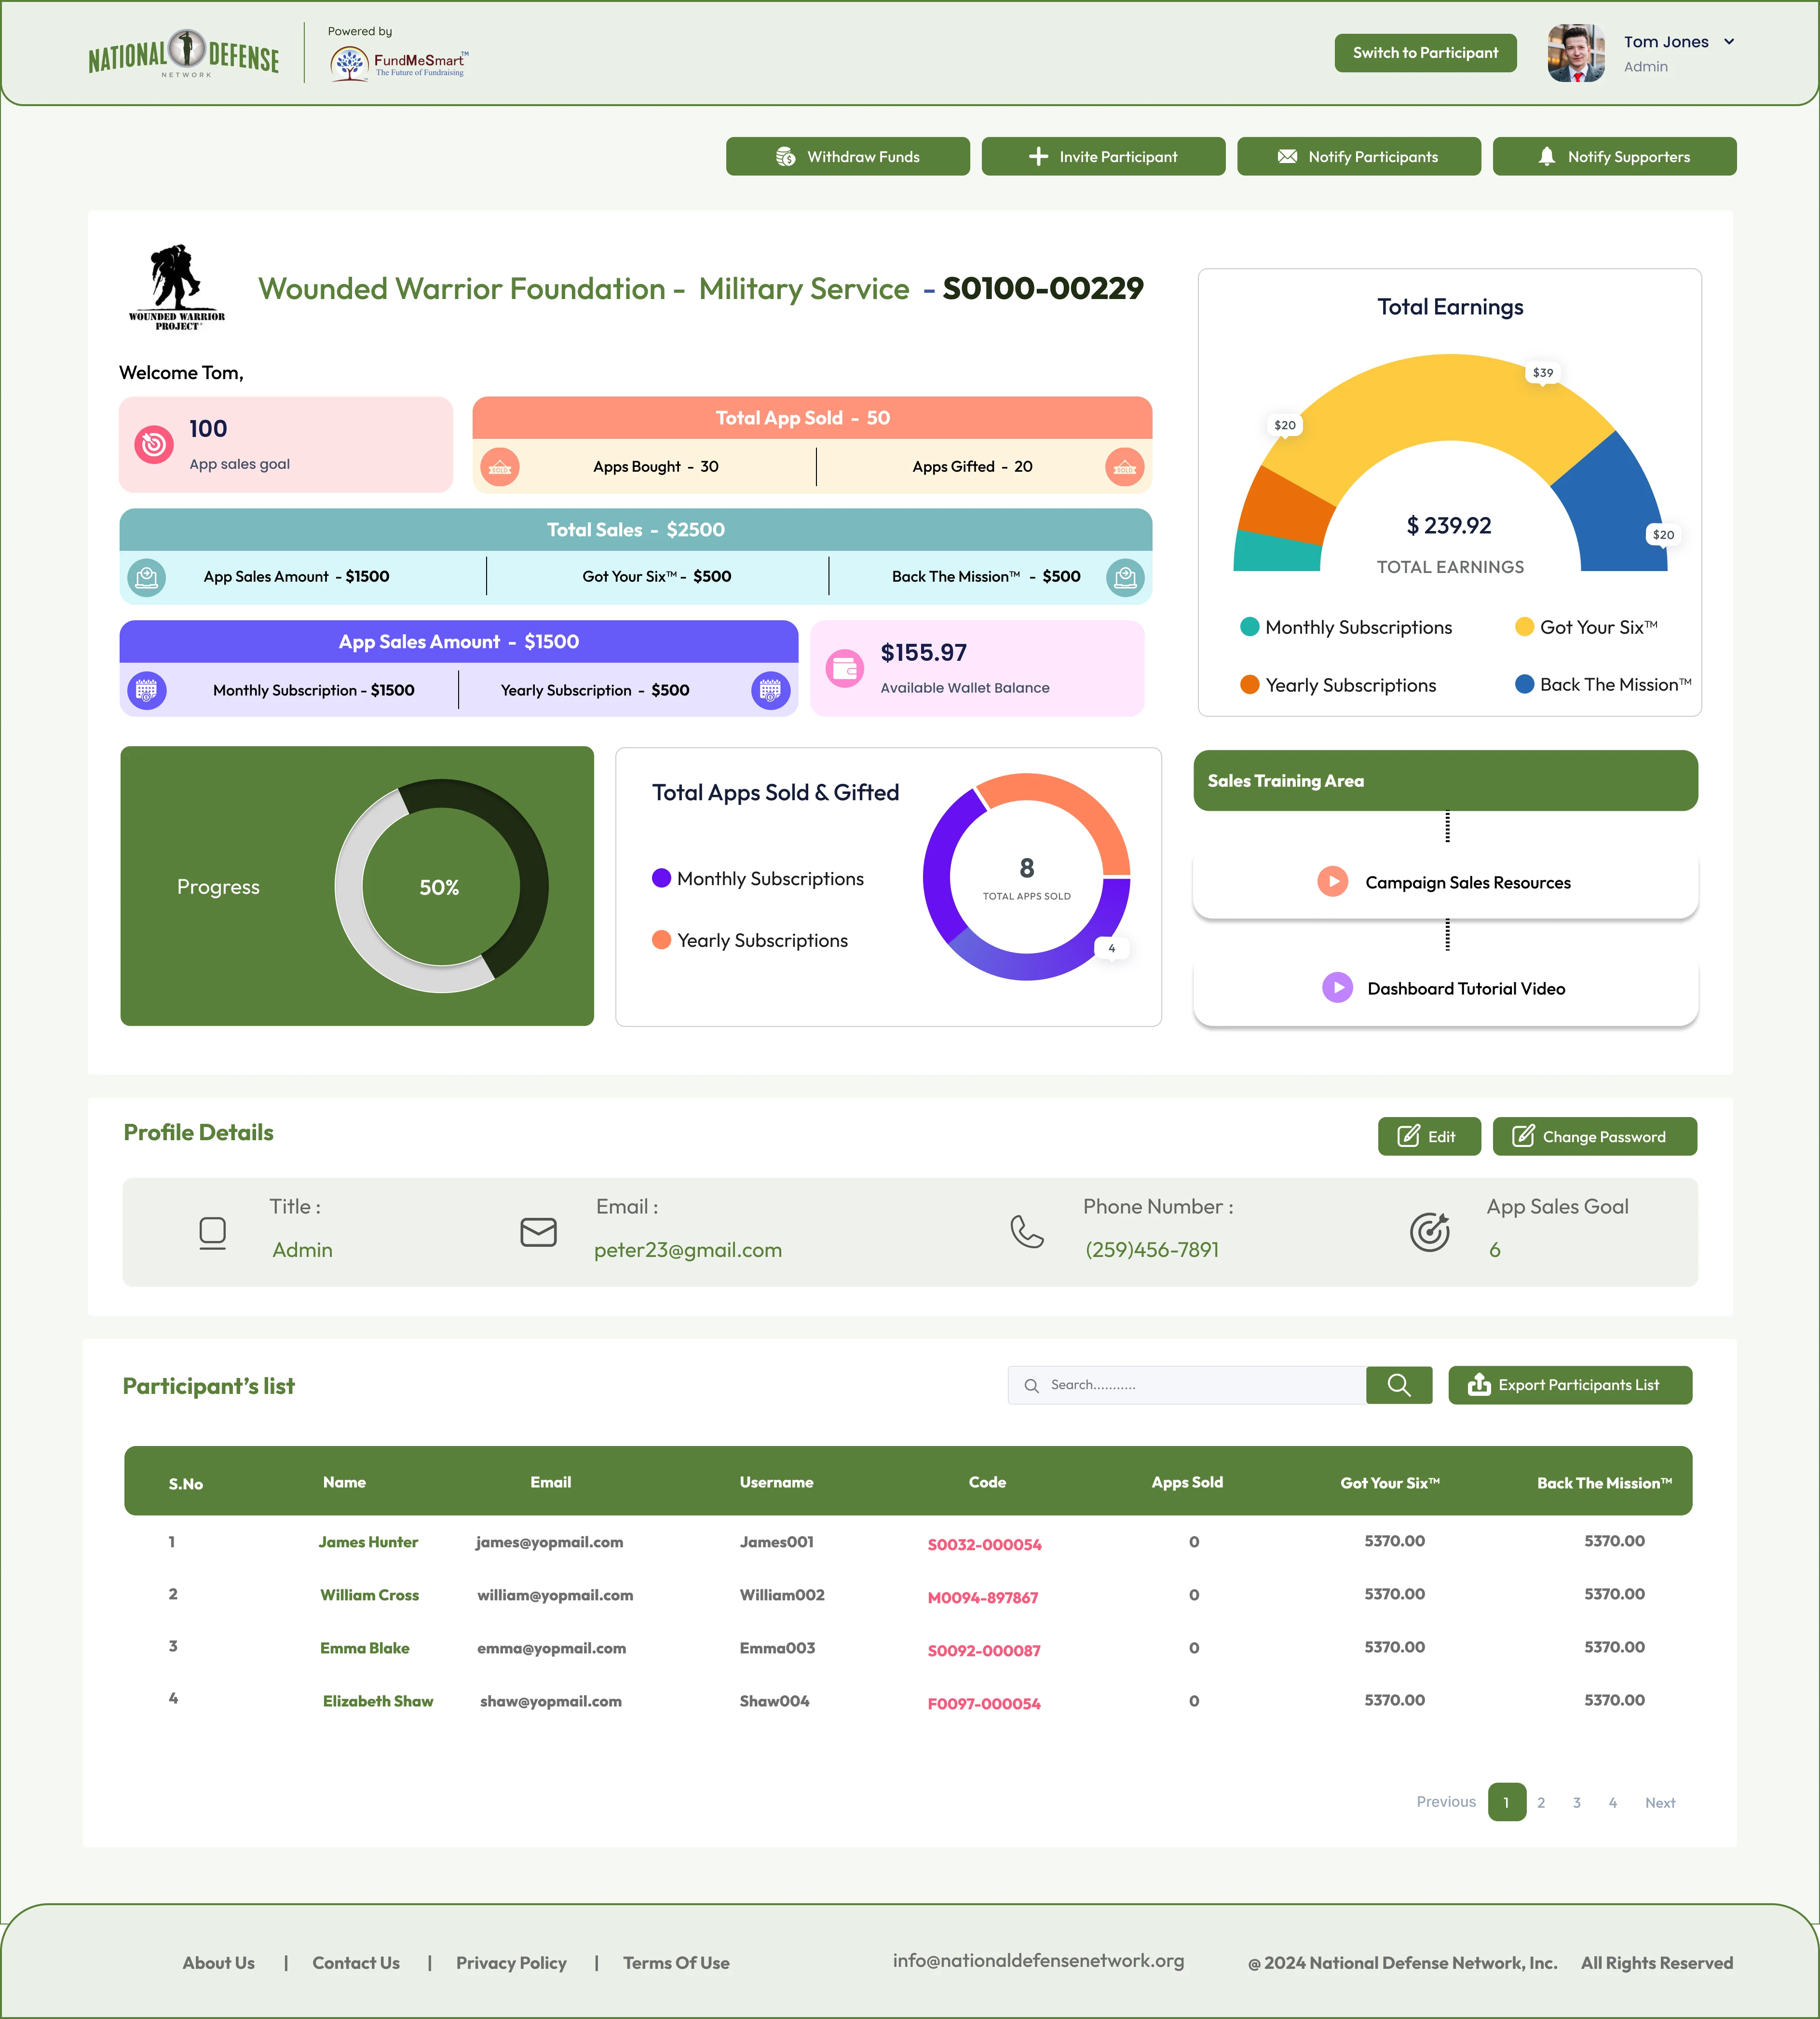Click blue Back The Mission legend dot
The width and height of the screenshot is (1820, 2019).
[x=1524, y=685]
